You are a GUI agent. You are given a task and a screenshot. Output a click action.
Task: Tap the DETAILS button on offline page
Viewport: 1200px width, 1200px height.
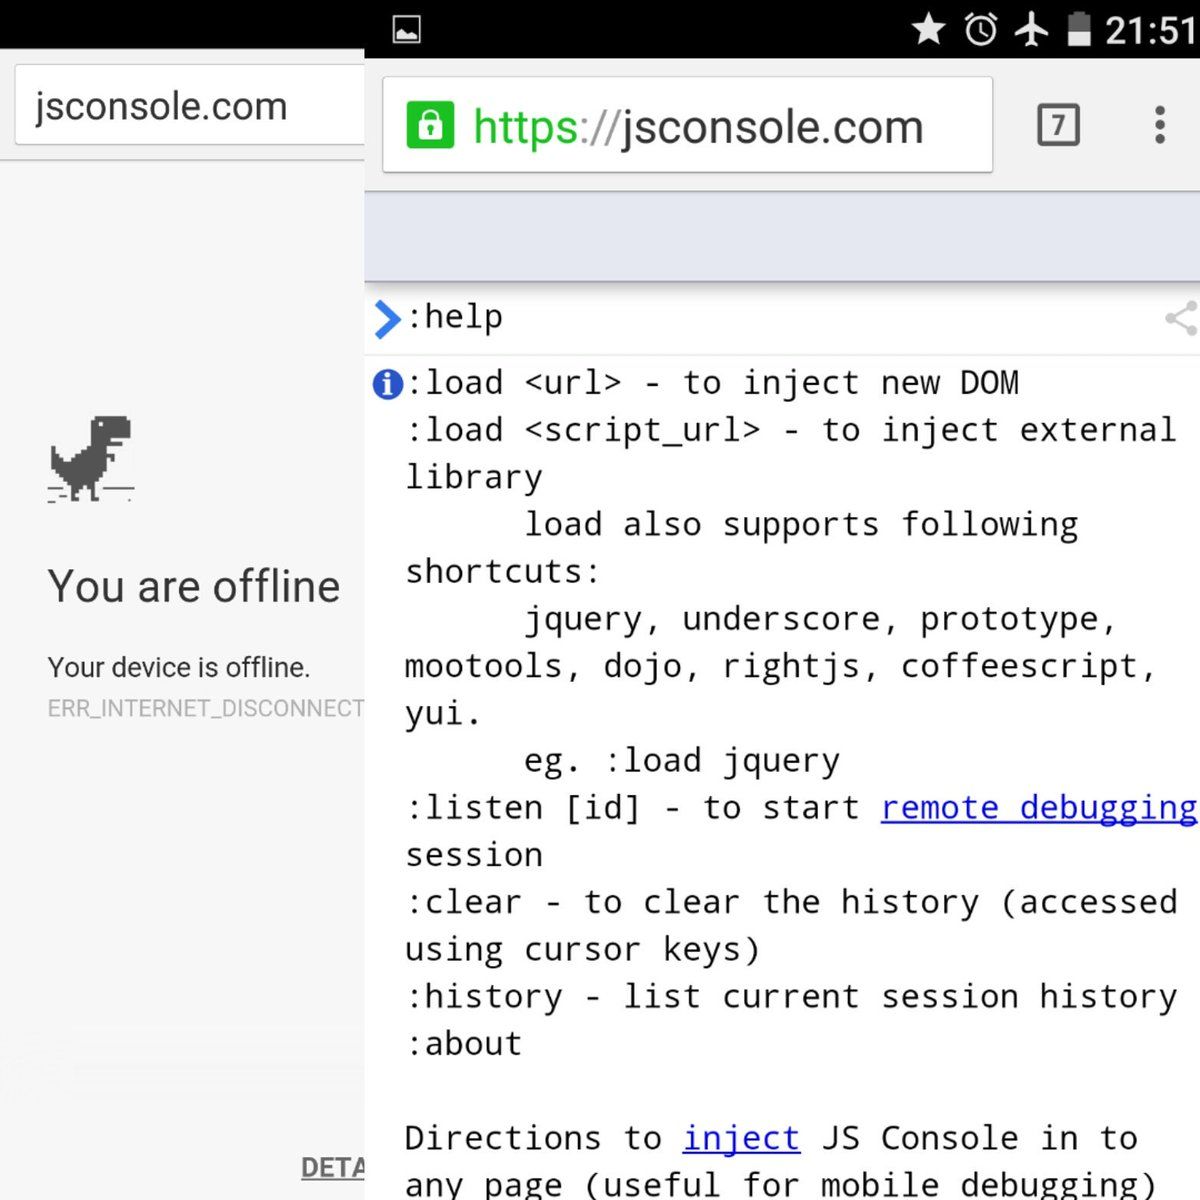tap(333, 1167)
